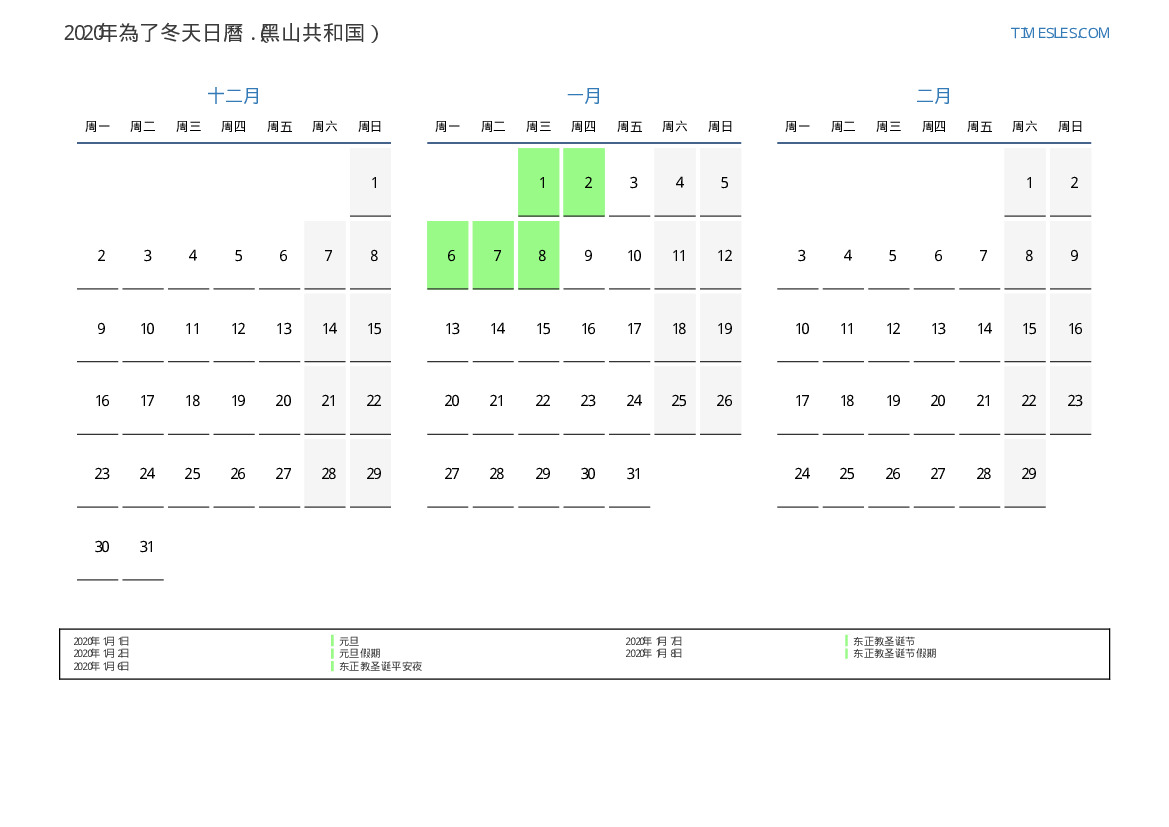Select February 29 in the 二月 calendar

[1025, 474]
